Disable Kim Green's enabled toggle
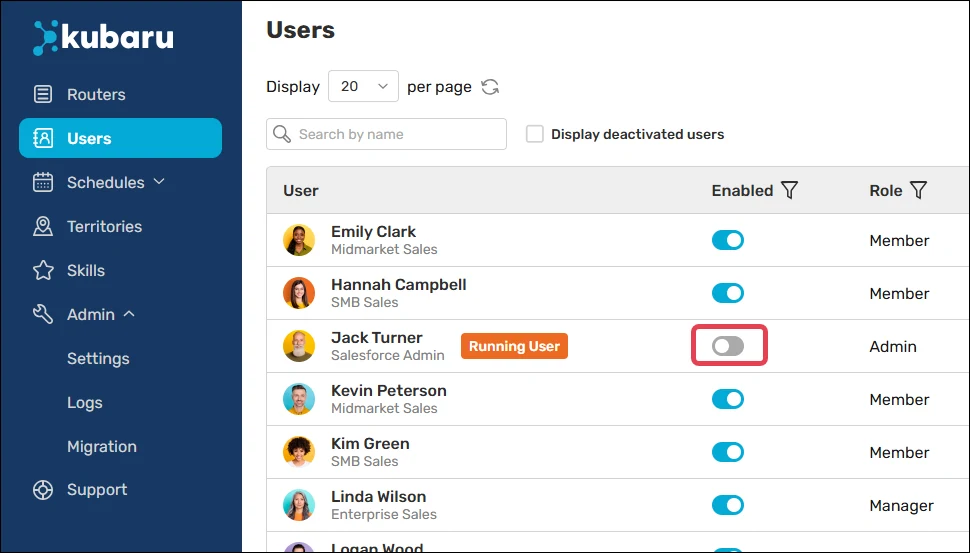The image size is (970, 553). tap(728, 452)
